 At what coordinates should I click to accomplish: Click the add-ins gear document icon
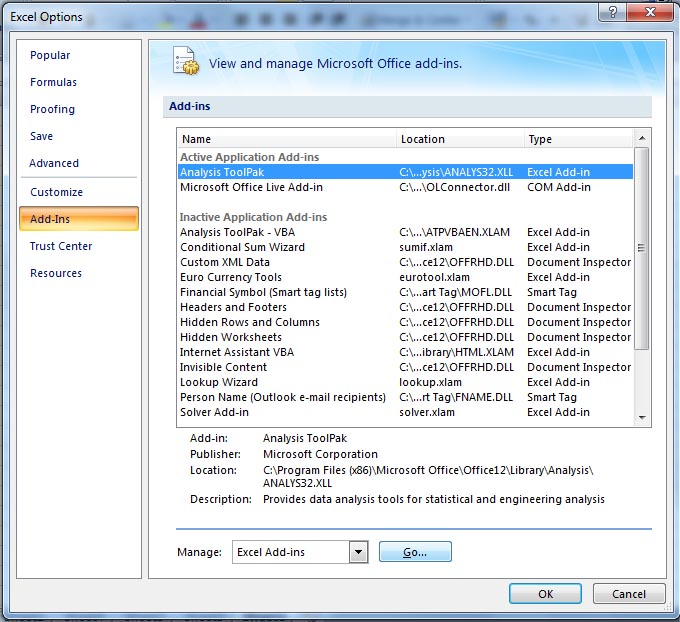[186, 61]
